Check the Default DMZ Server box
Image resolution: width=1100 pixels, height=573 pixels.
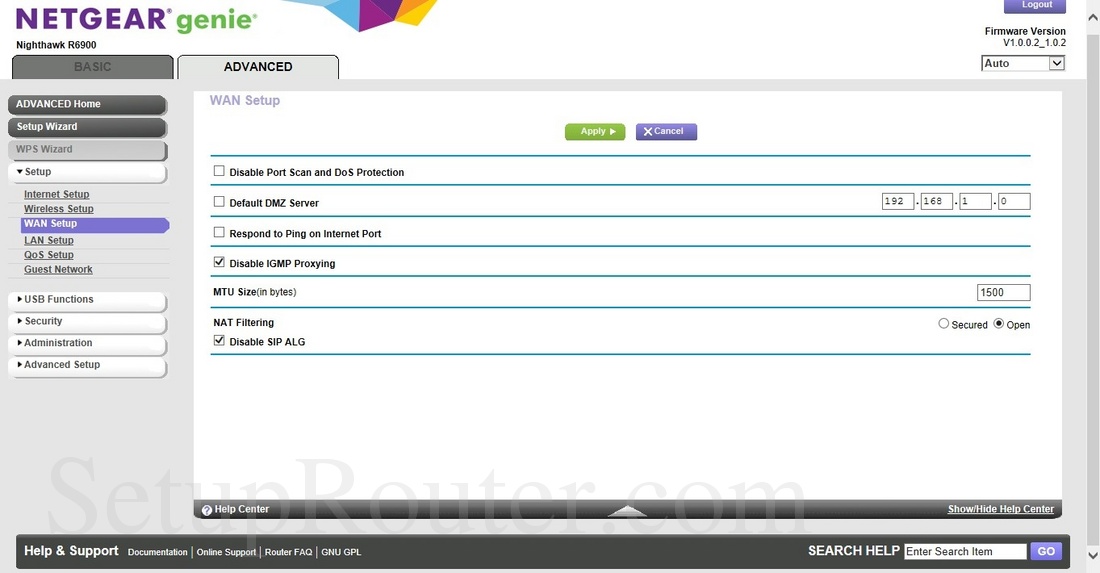[x=219, y=202]
